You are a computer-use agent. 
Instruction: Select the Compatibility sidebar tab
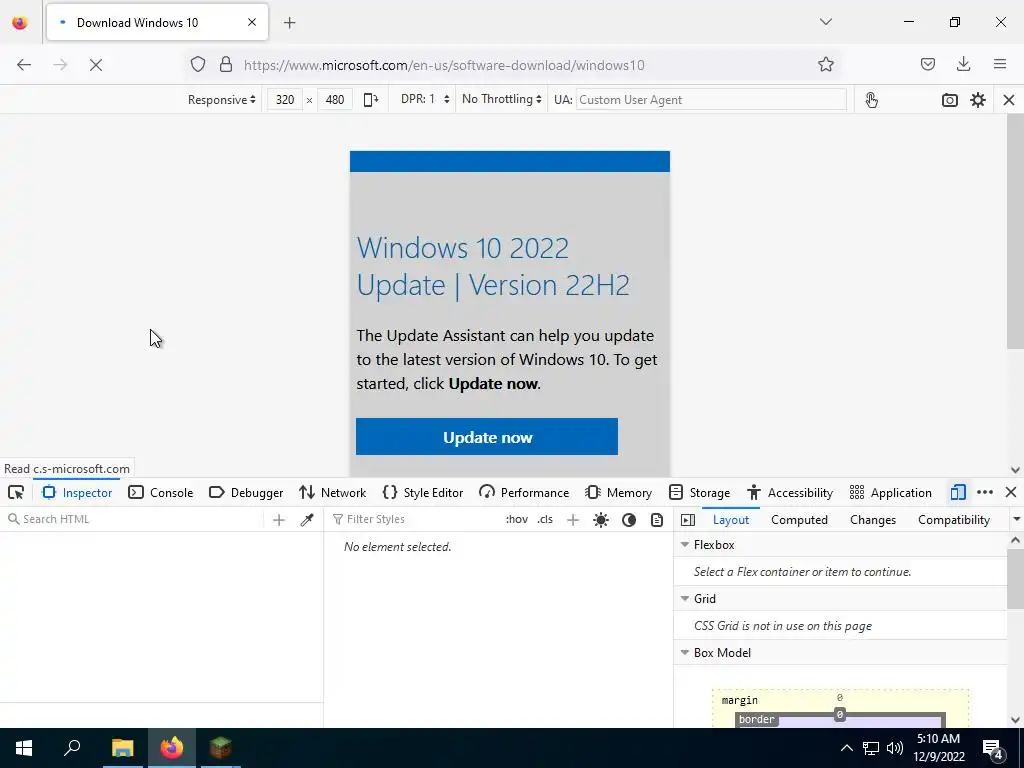[x=953, y=520]
